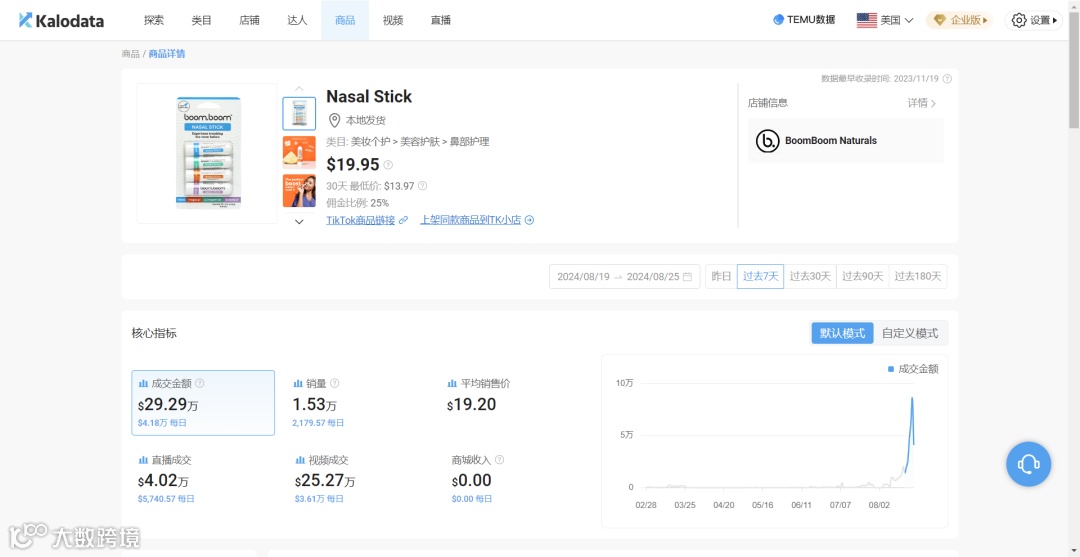The width and height of the screenshot is (1080, 557).
Task: Click 上架同款商品到TK小店 link
Action: (x=470, y=220)
